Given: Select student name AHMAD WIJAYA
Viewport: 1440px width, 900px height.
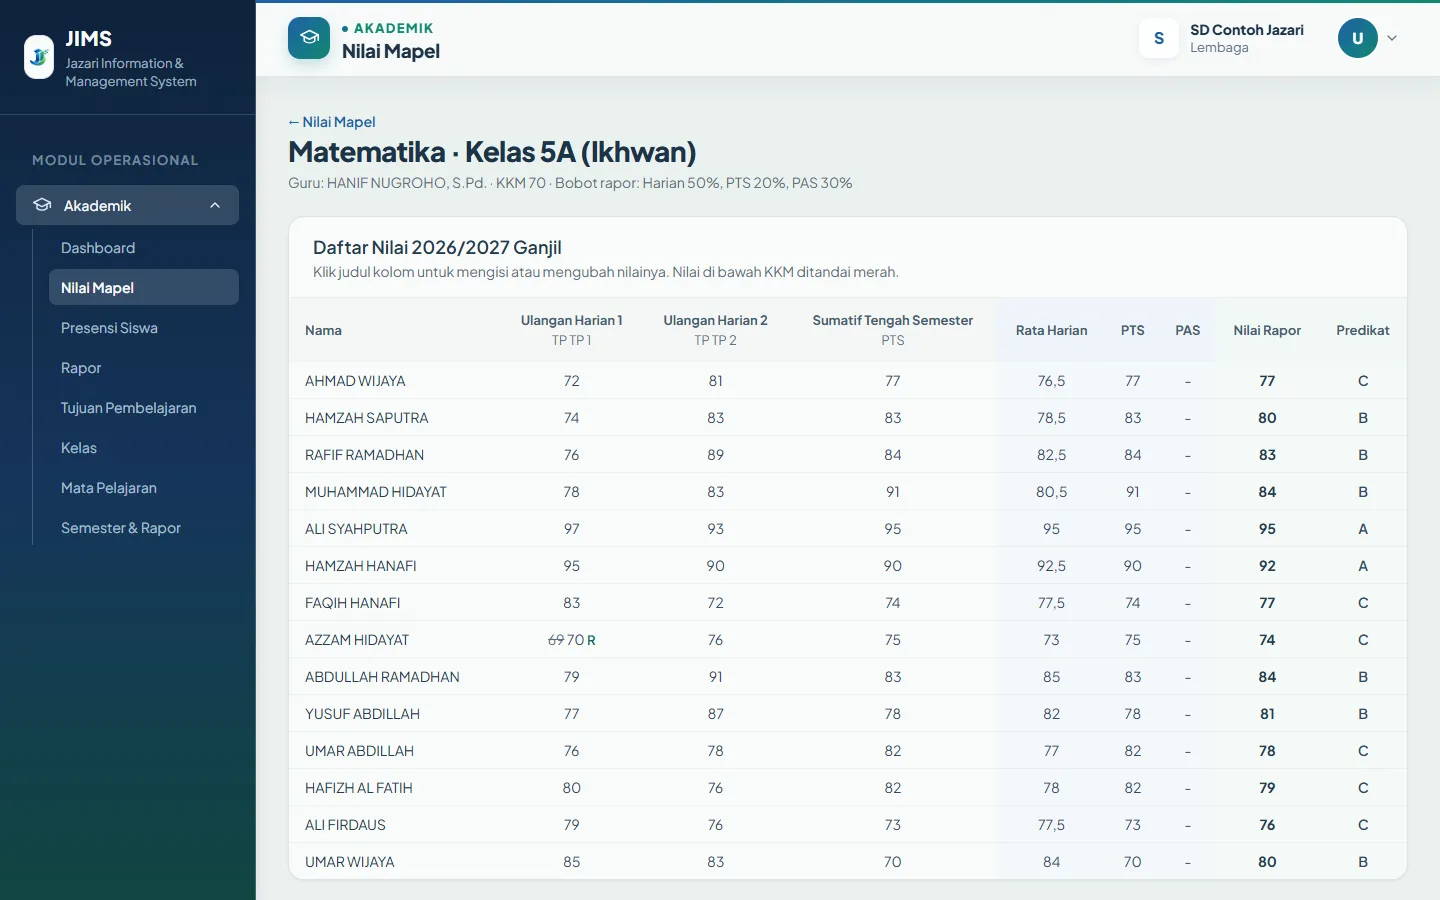Looking at the screenshot, I should (355, 381).
